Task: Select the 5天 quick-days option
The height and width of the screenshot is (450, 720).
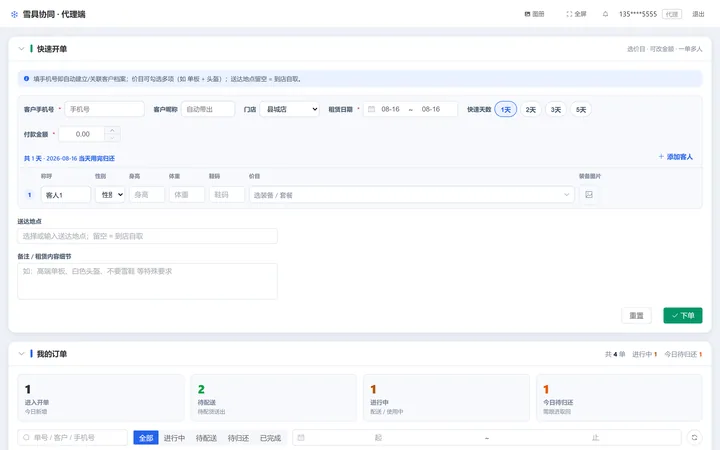Action: (581, 109)
